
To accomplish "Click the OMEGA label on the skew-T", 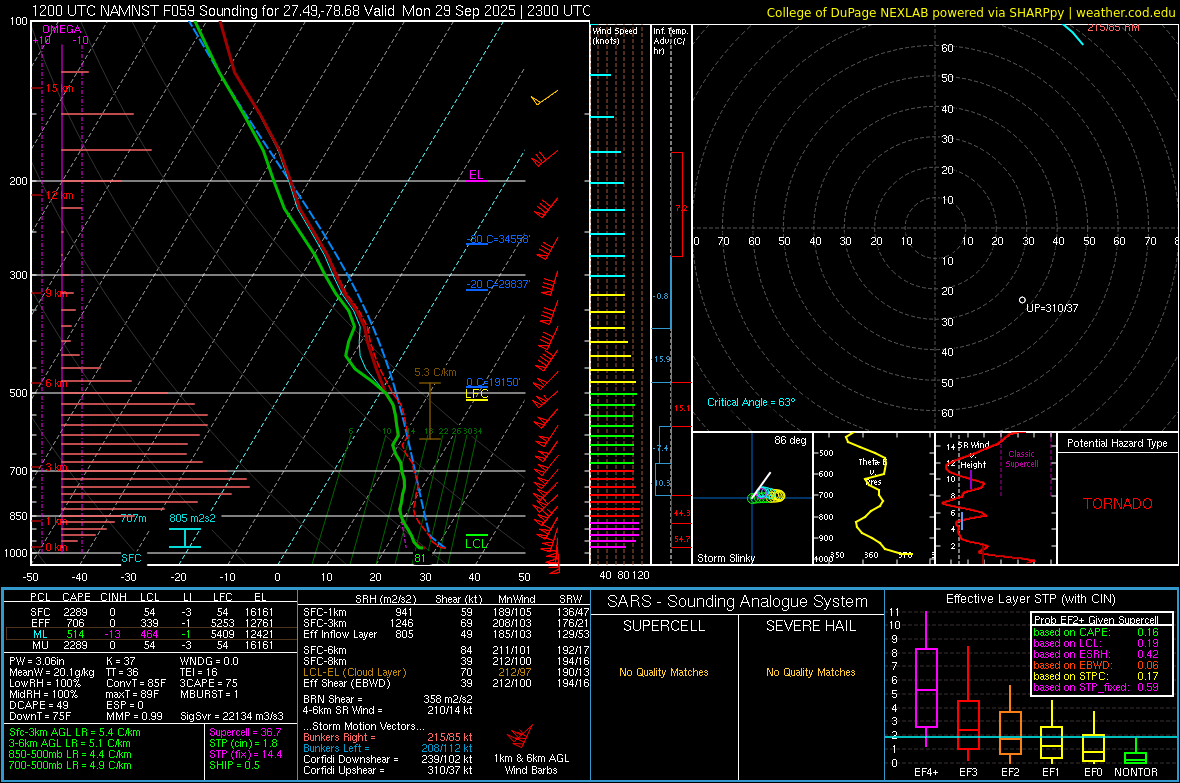I will (x=62, y=29).
